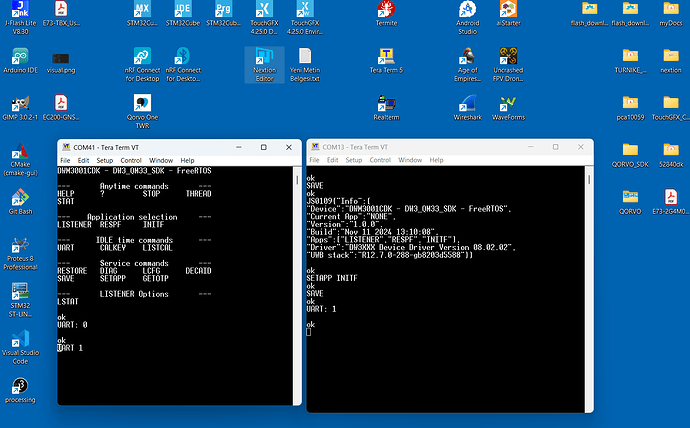Open Setup menu in COM41 window
The height and width of the screenshot is (428, 690).
coord(105,160)
